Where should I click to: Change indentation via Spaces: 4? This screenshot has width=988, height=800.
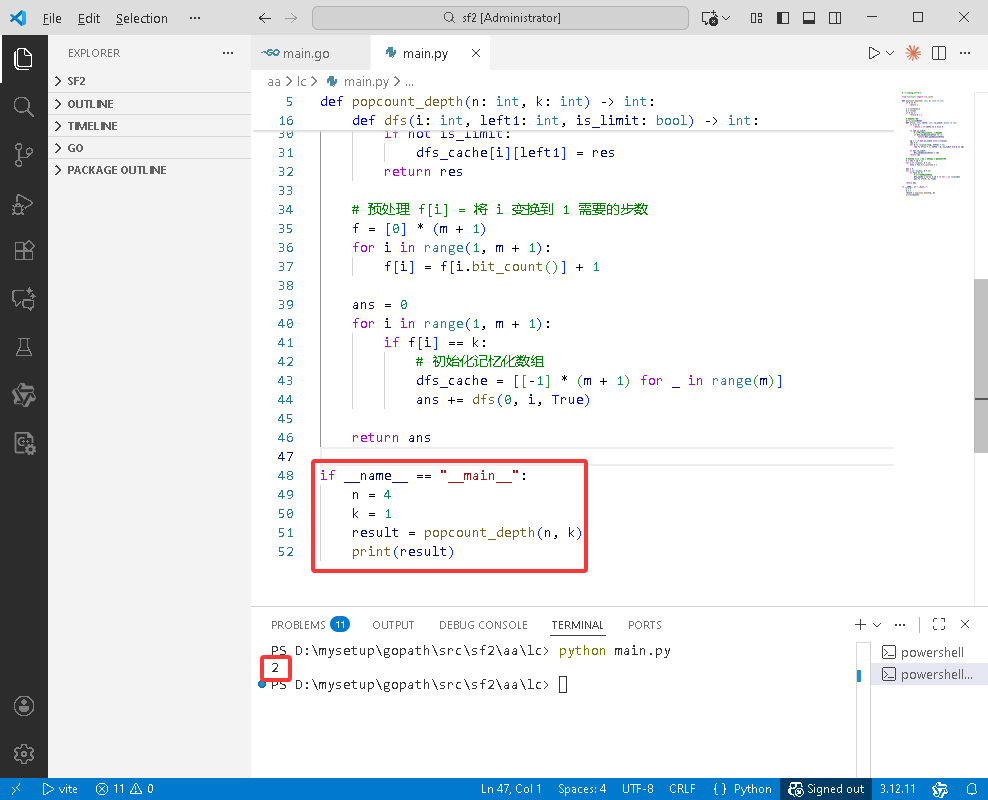(582, 789)
